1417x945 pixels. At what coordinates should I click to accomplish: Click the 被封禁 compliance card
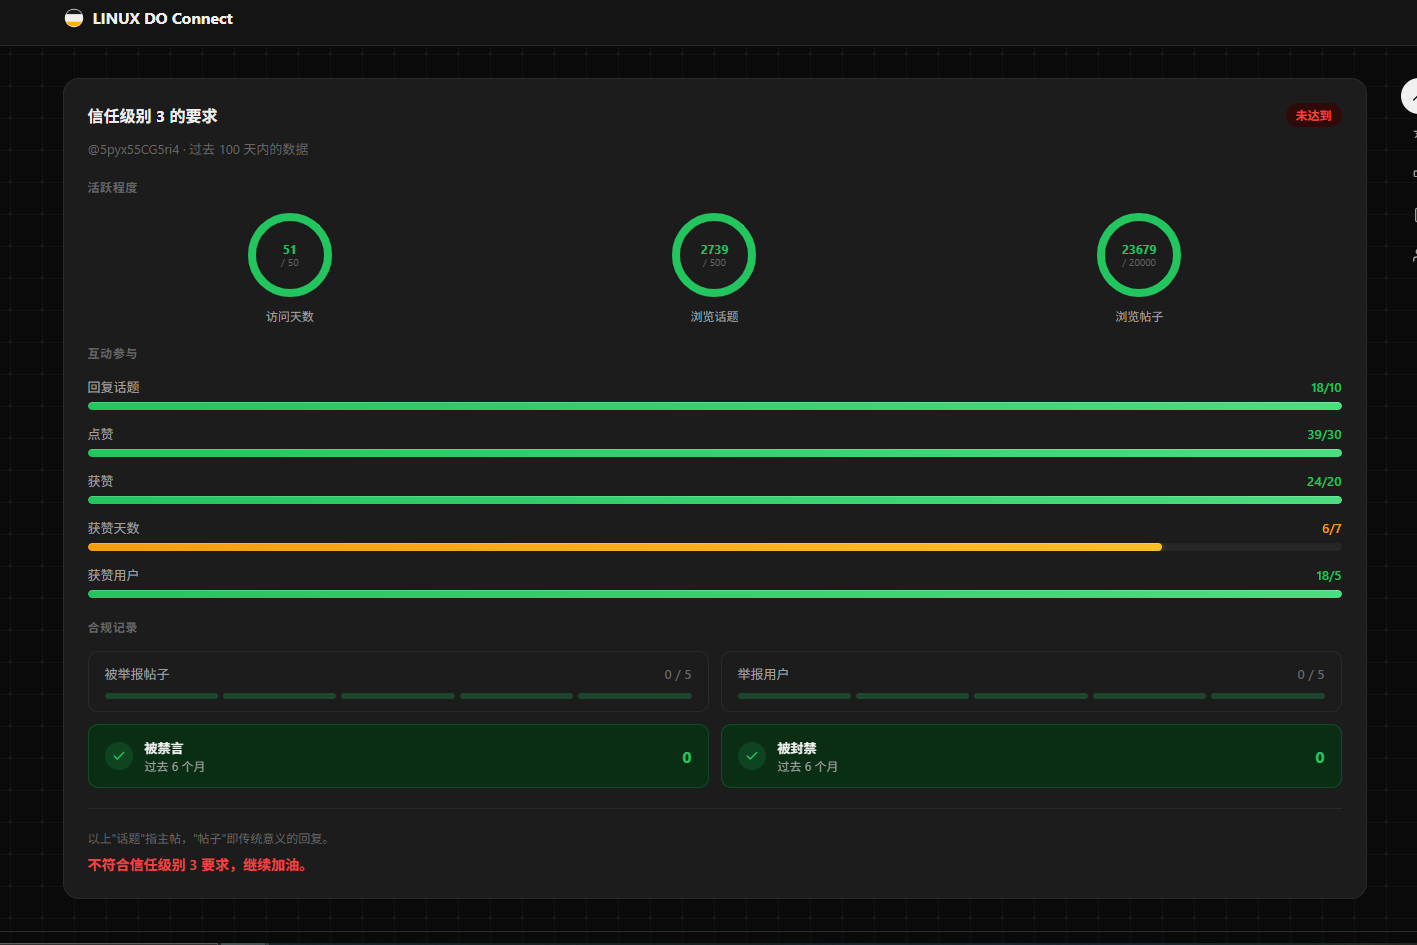click(1031, 756)
